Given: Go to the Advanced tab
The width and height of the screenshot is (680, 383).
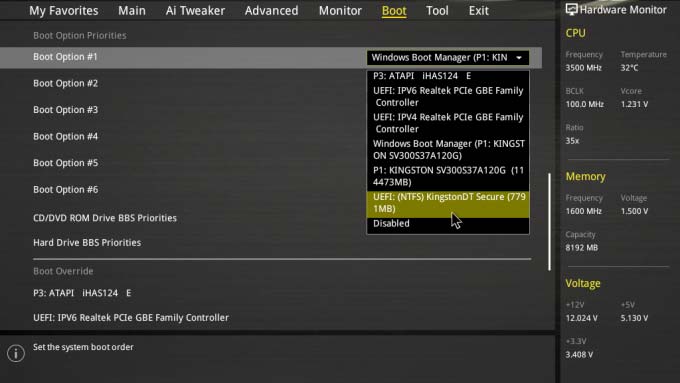Looking at the screenshot, I should coord(271,11).
